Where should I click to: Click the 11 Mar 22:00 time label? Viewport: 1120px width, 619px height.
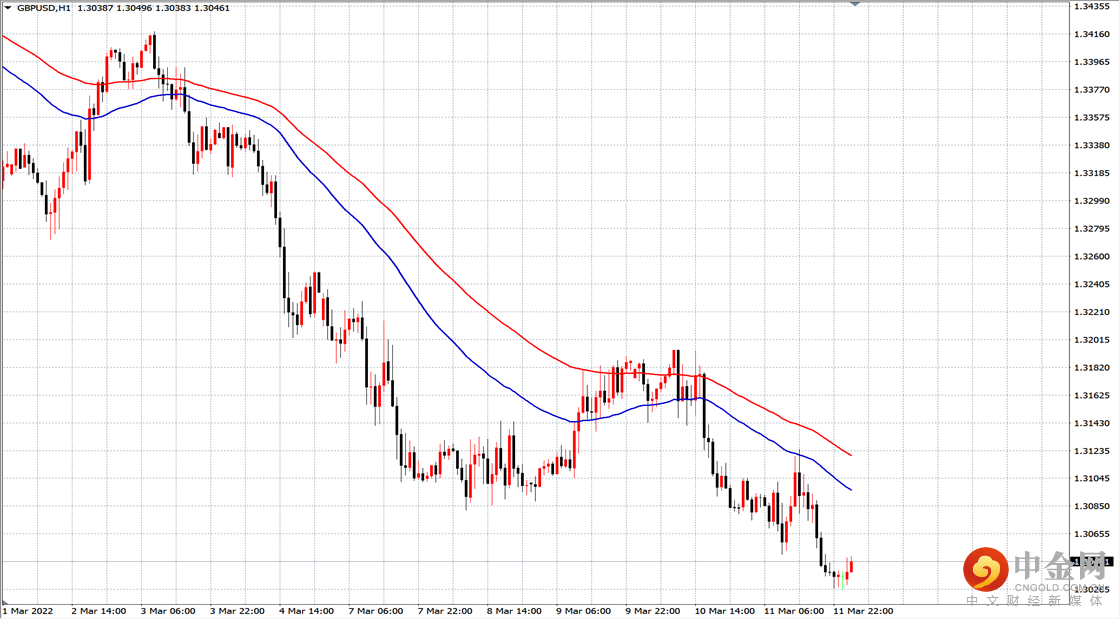(863, 611)
